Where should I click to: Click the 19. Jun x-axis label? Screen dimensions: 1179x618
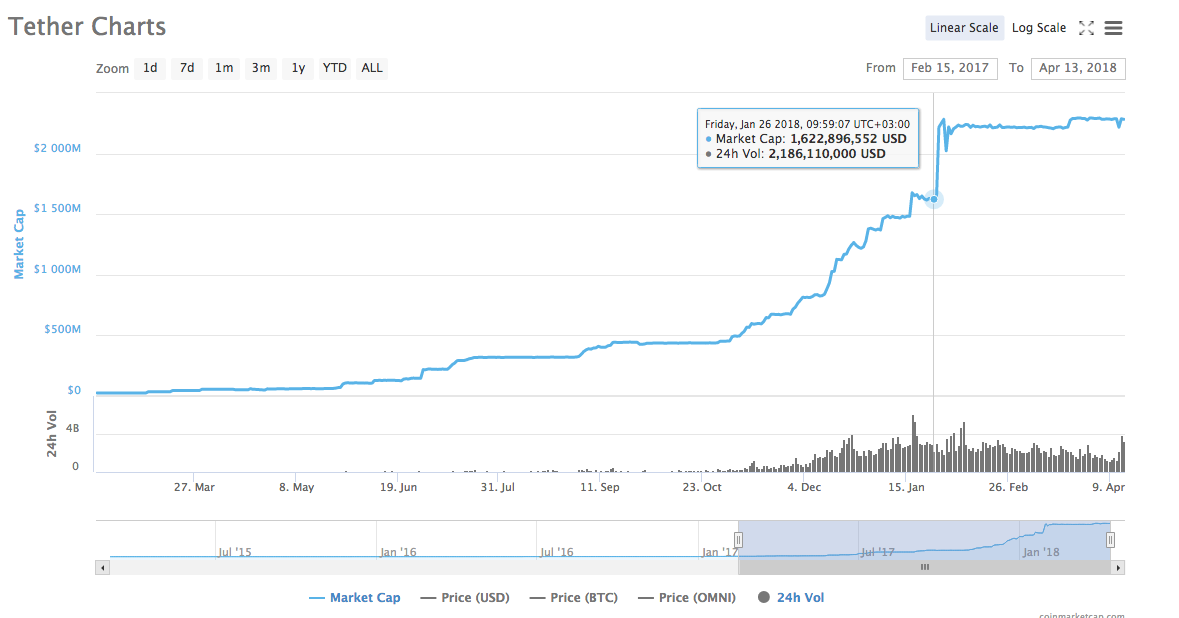[x=398, y=487]
